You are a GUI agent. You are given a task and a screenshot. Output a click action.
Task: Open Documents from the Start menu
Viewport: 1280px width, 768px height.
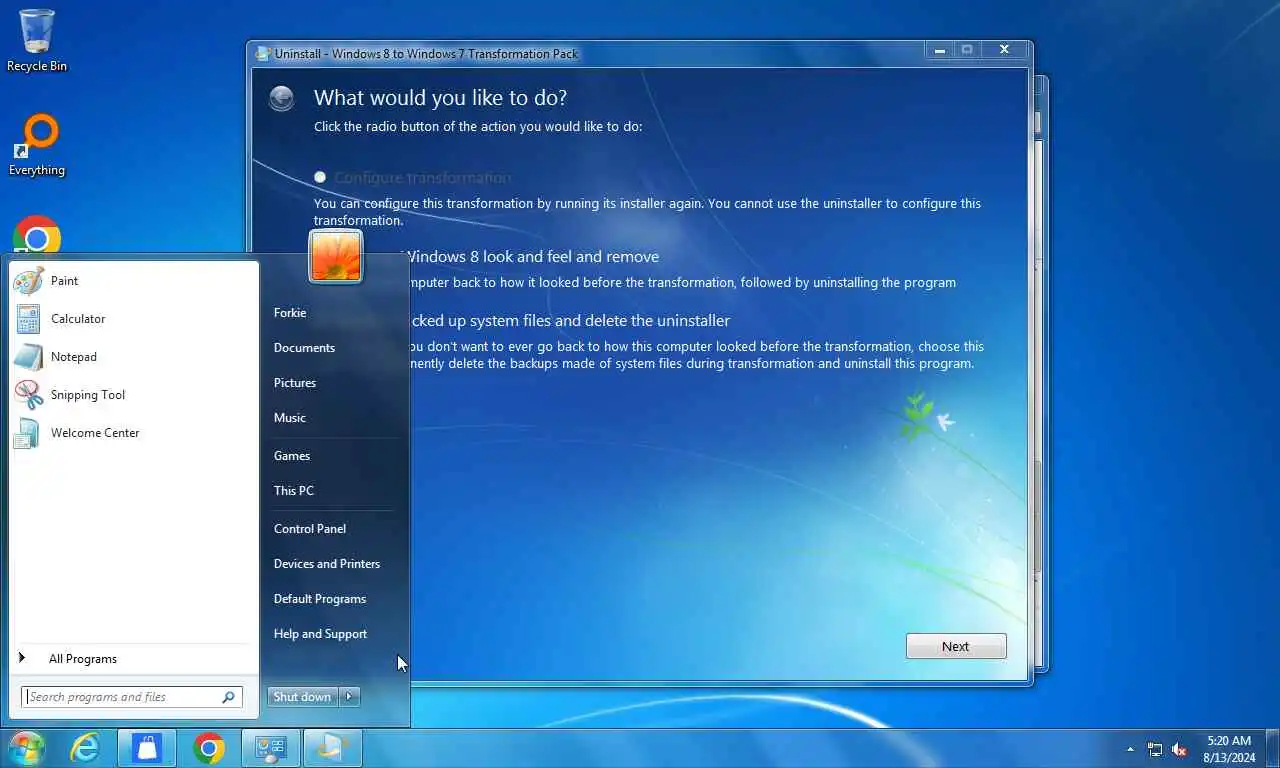pyautogui.click(x=304, y=348)
